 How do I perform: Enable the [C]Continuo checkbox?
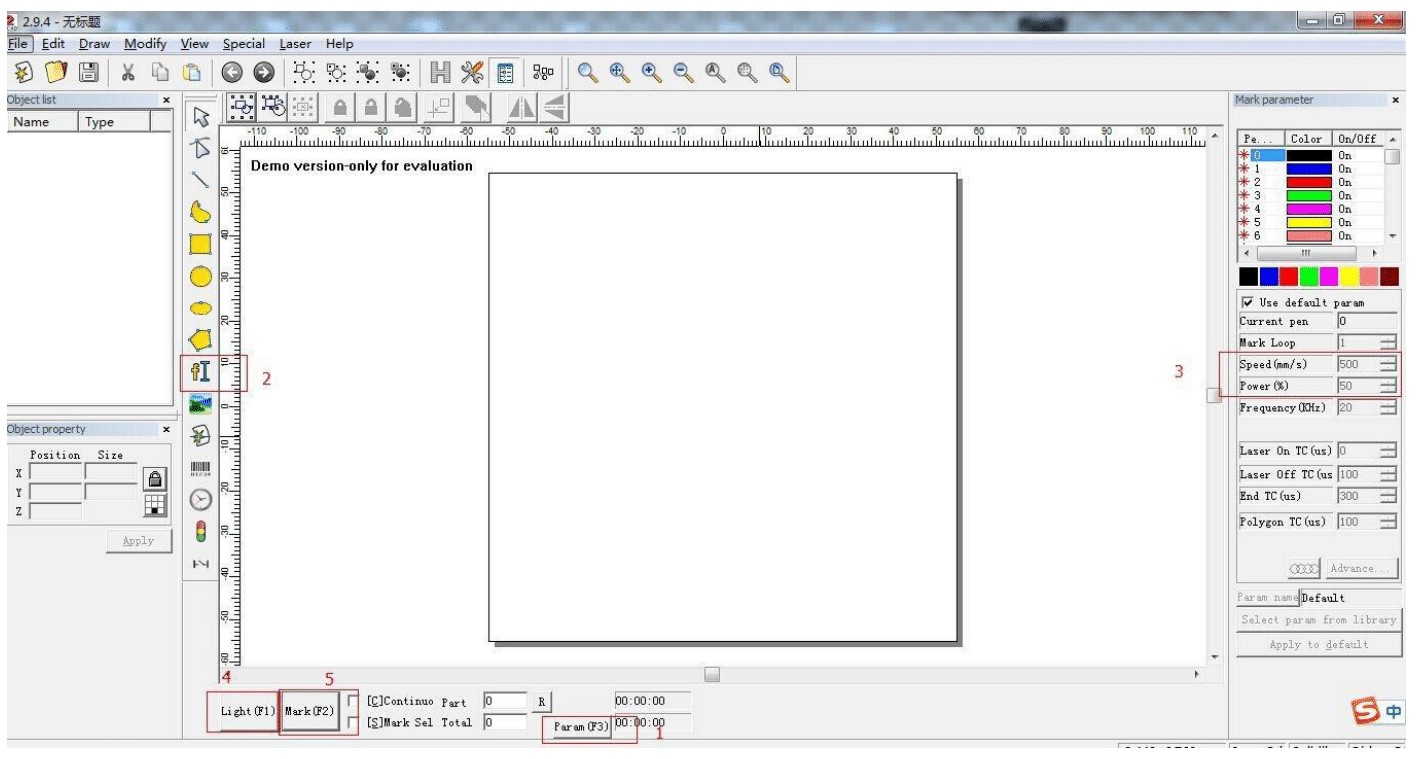(x=353, y=701)
